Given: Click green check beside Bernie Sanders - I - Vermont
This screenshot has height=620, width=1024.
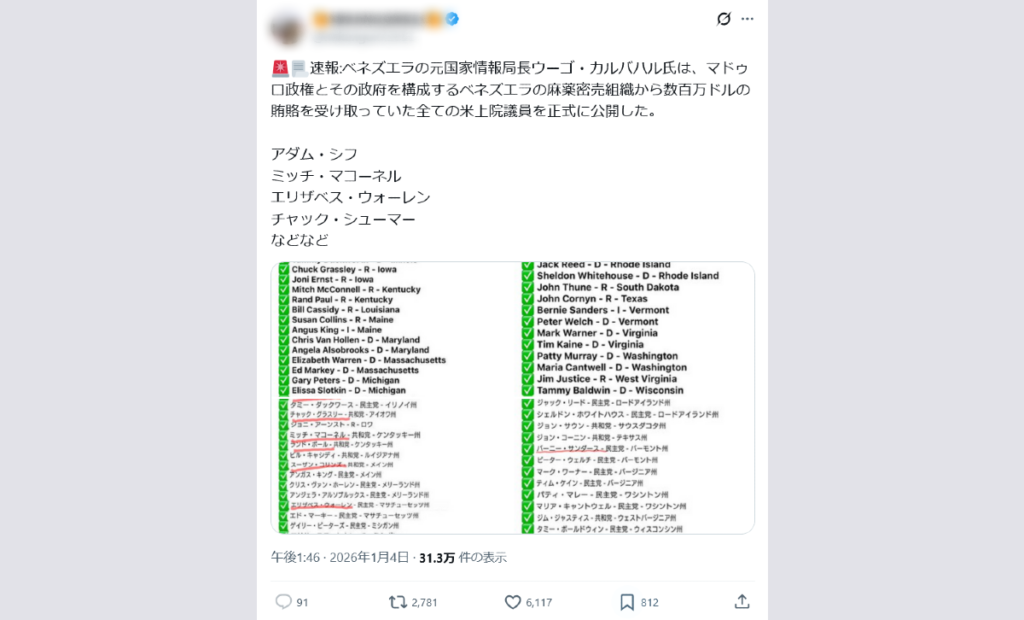Looking at the screenshot, I should (x=528, y=310).
